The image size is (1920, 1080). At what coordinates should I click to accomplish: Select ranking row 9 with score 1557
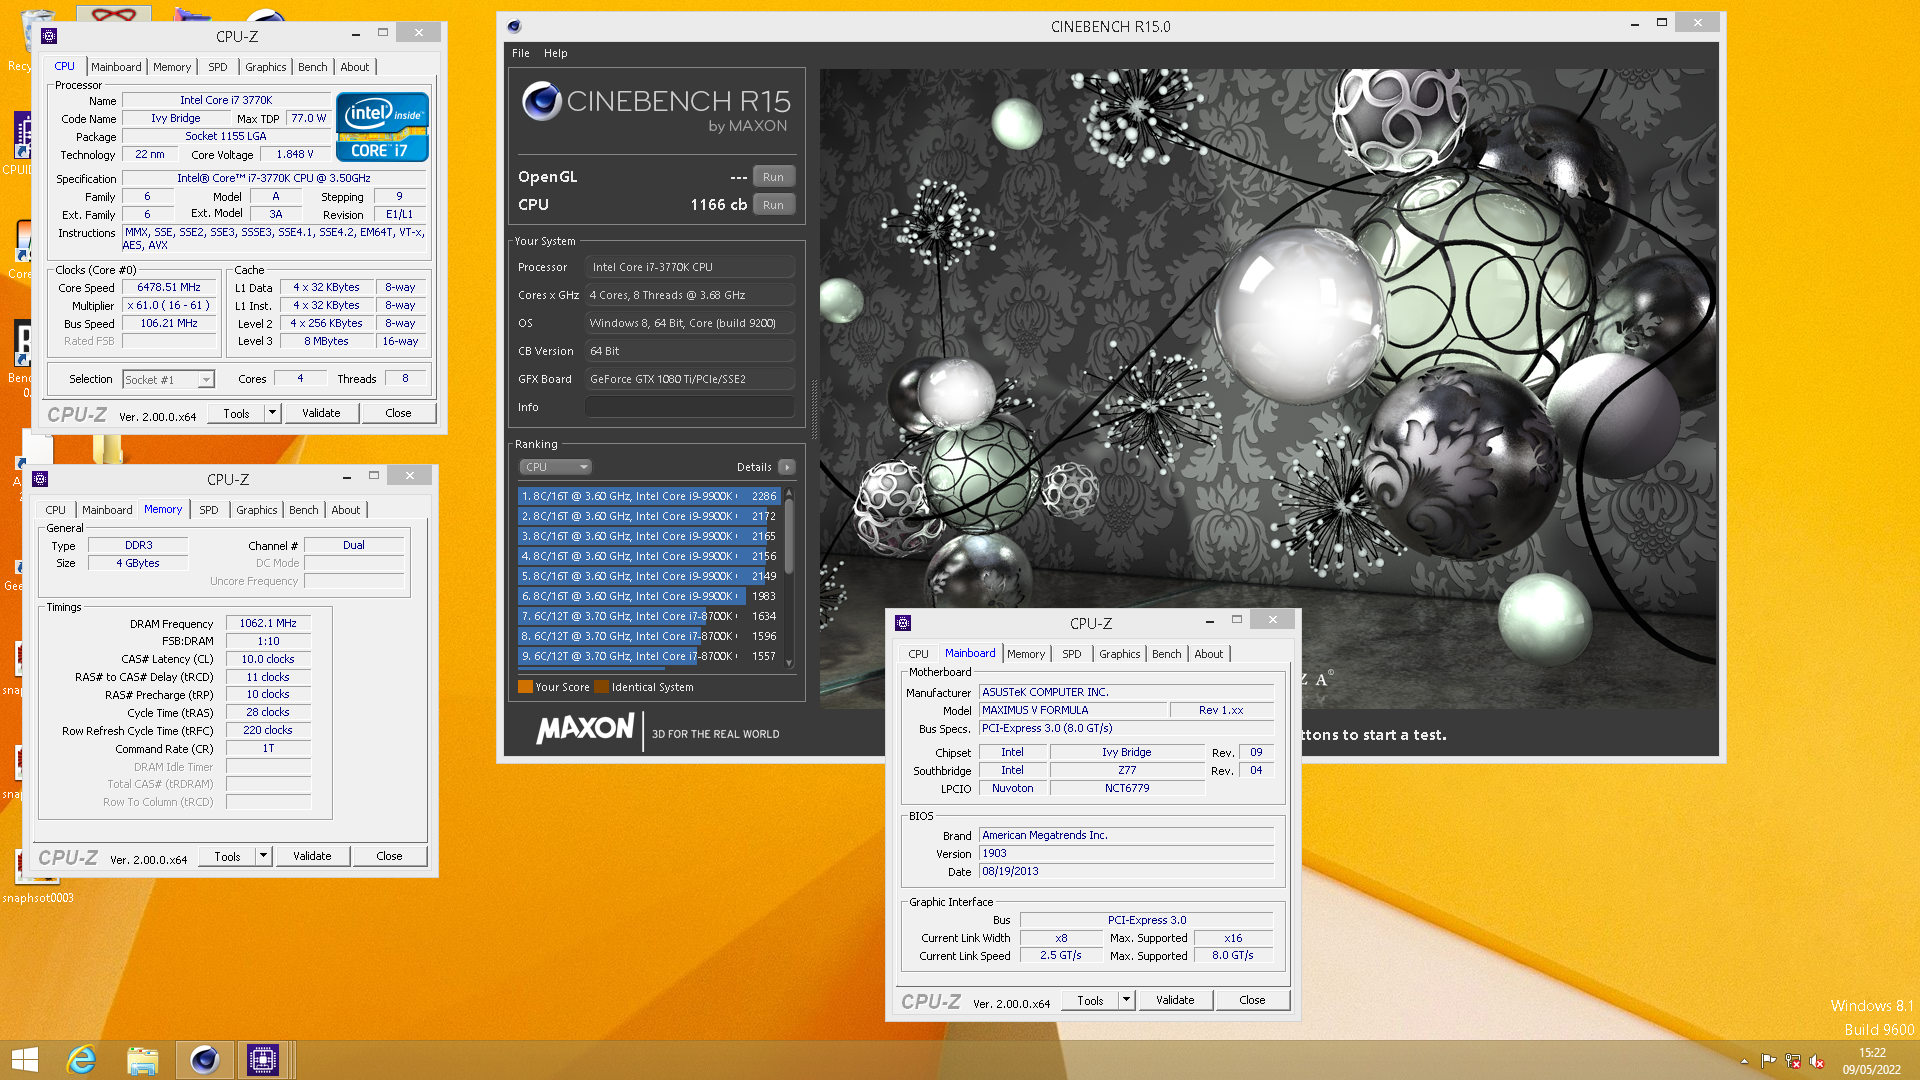tap(649, 656)
